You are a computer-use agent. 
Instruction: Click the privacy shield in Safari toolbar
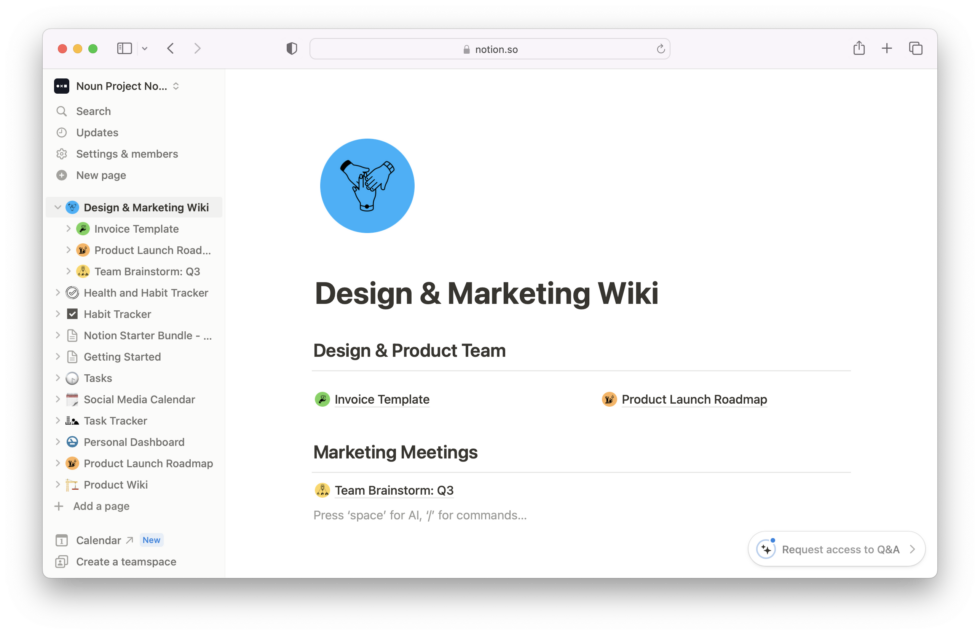pos(291,47)
